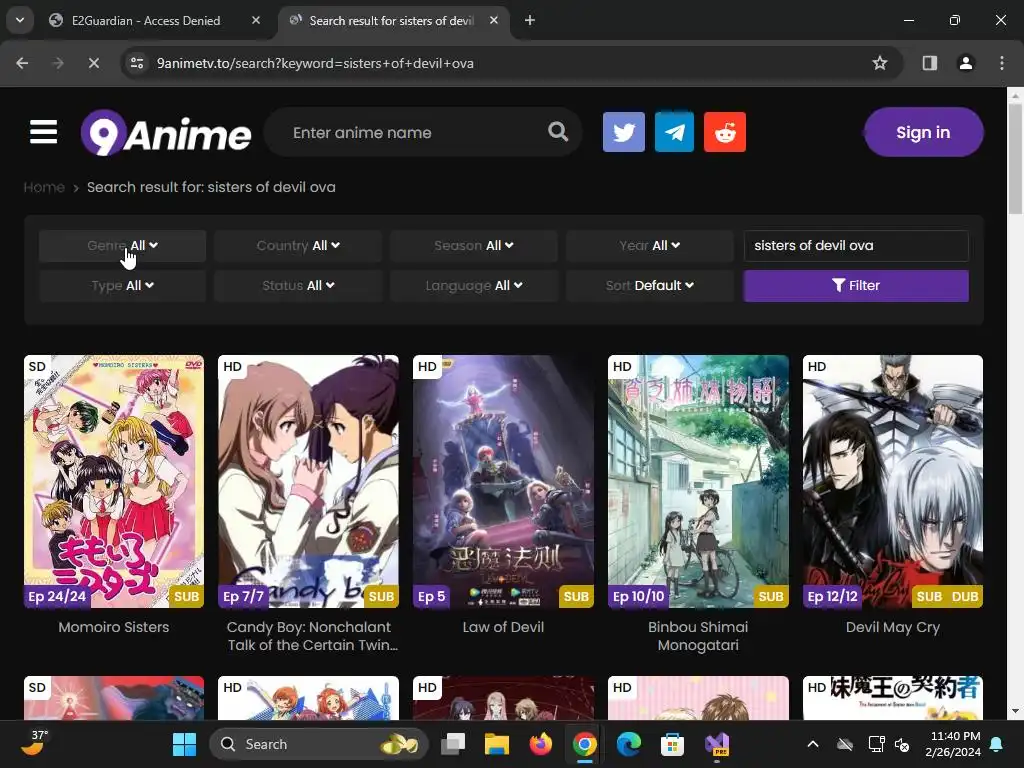The height and width of the screenshot is (768, 1024).
Task: Launch Microsoft Edge from the taskbar
Action: 628,744
